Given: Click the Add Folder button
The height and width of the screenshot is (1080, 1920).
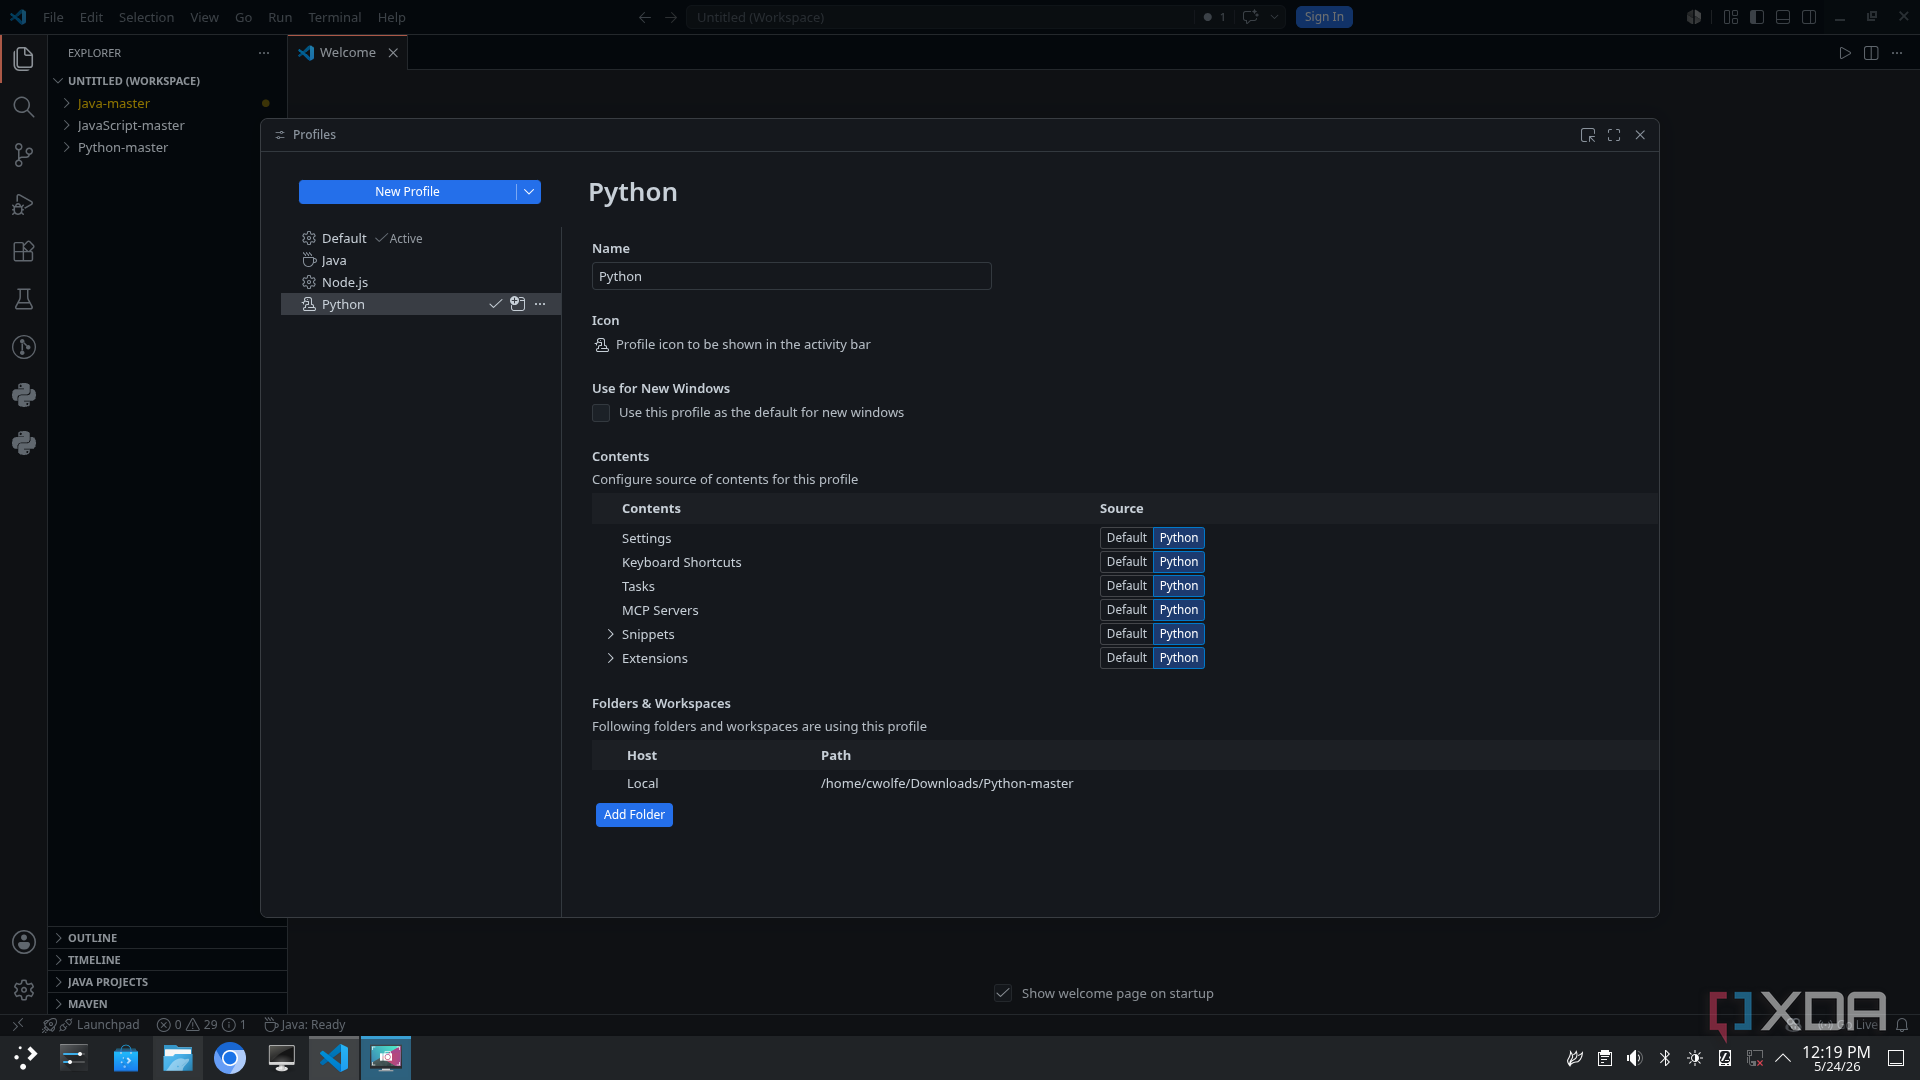Looking at the screenshot, I should (634, 815).
